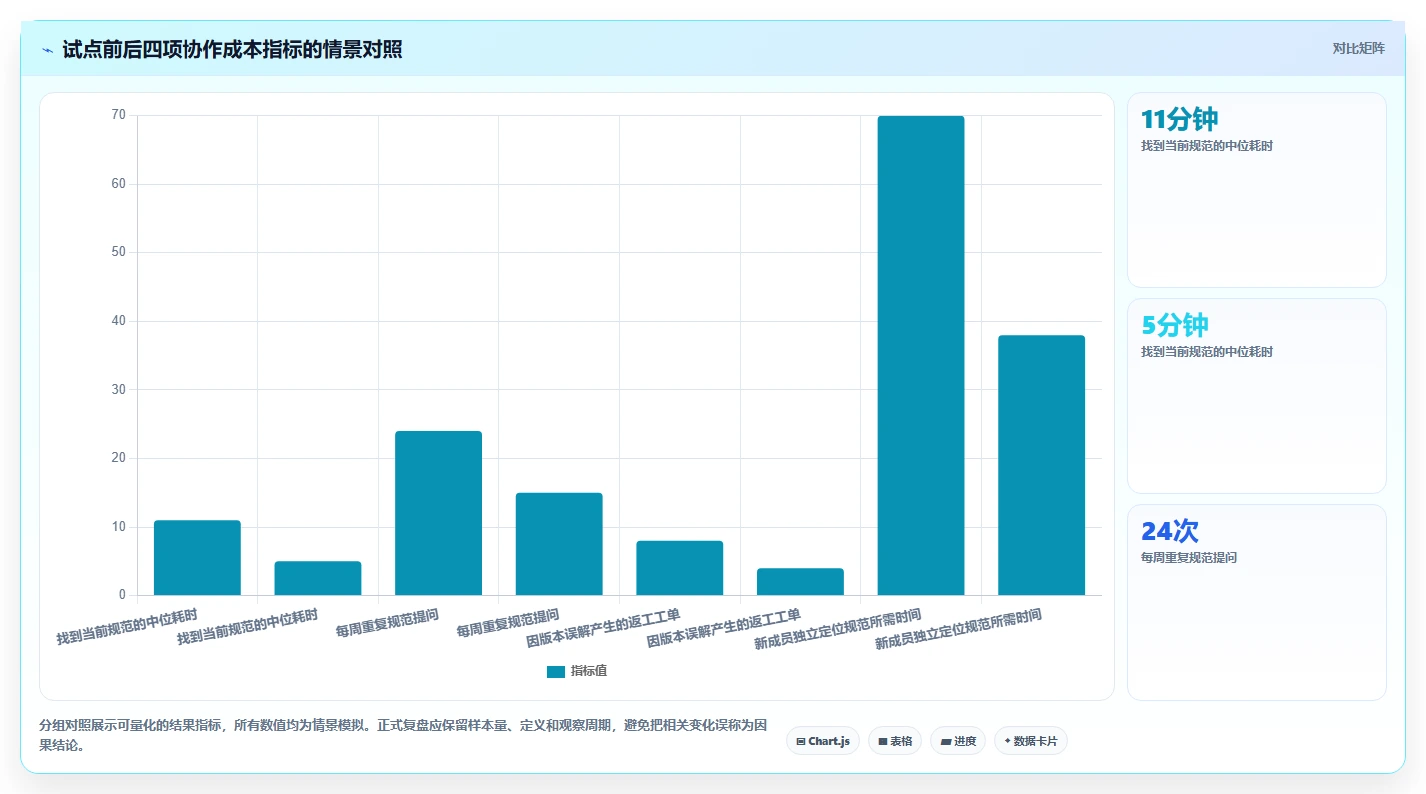
Task: Click the lightning icon beside the page title
Action: (x=48, y=50)
